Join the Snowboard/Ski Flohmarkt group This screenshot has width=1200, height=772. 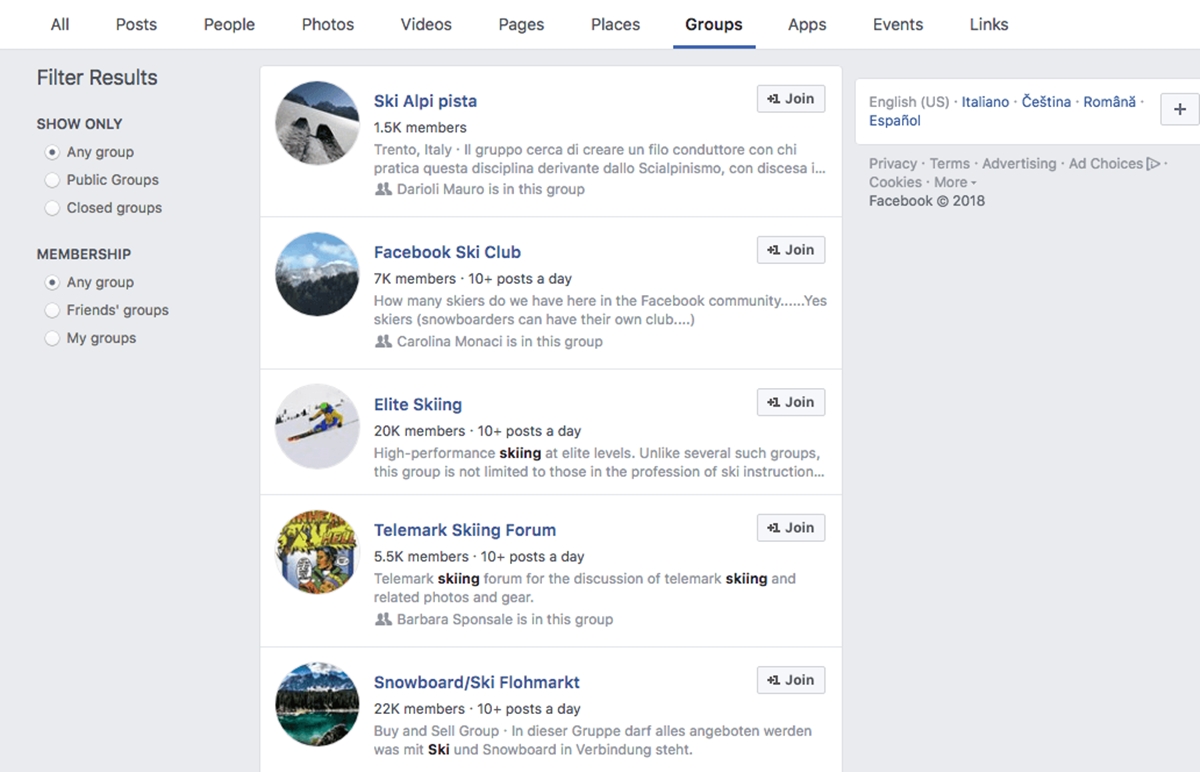(791, 680)
